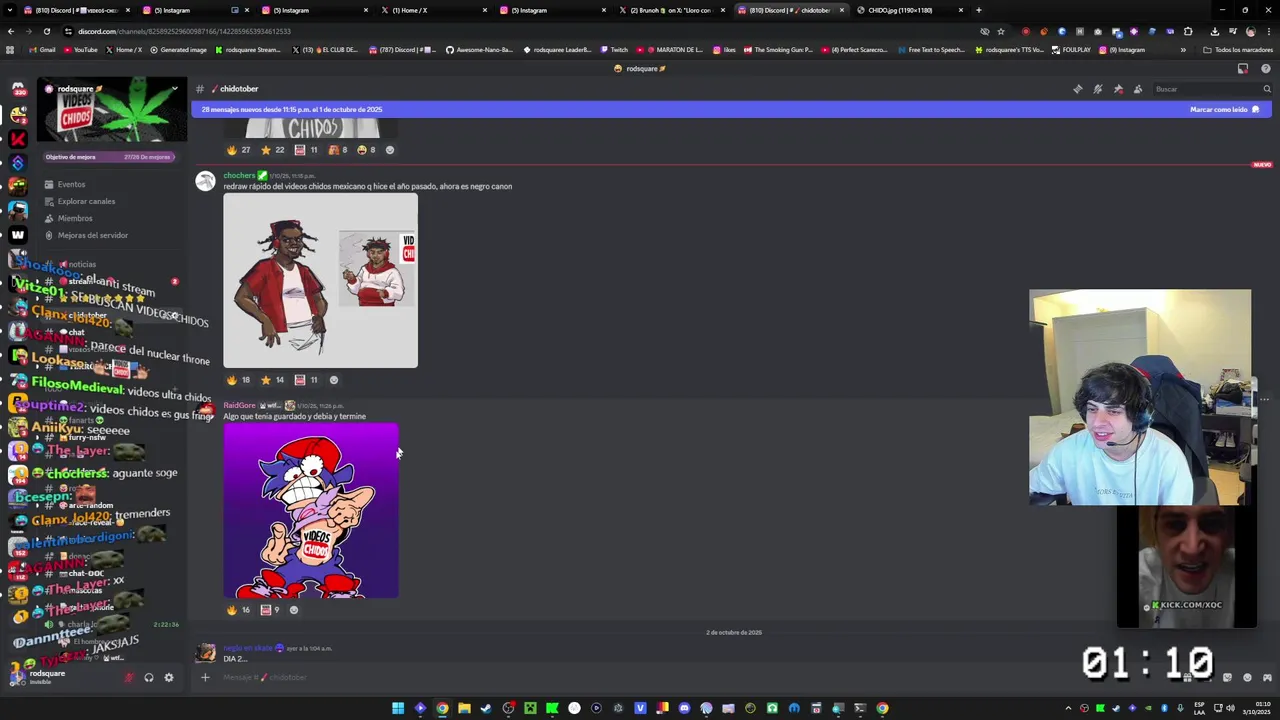1280x720 pixels.
Task: Show hidden tray icons chevron
Action: (x=1069, y=708)
